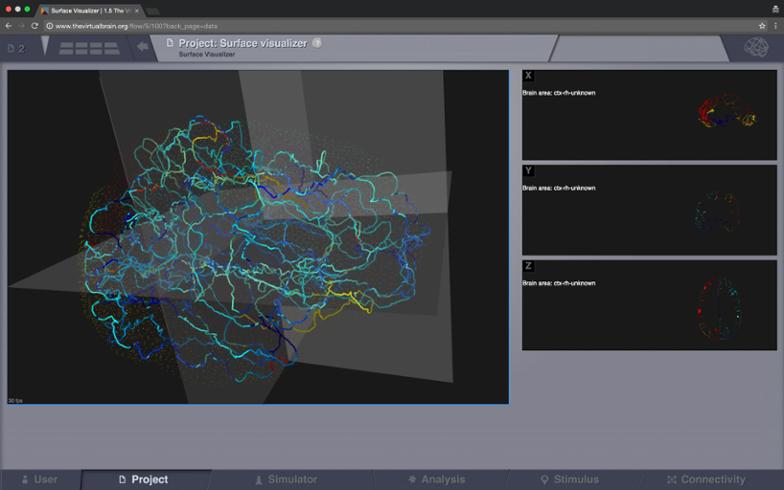Screen dimensions: 784x490
Task: Click the Y axis slice label
Action: click(528, 171)
